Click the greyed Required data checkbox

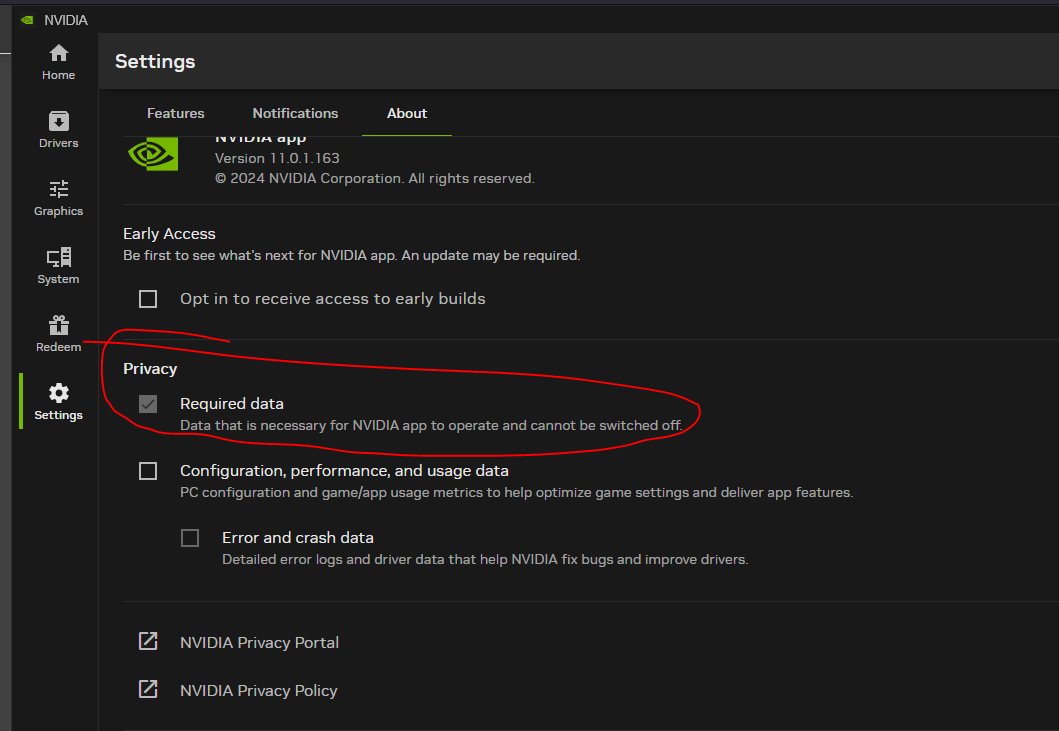pyautogui.click(x=148, y=404)
